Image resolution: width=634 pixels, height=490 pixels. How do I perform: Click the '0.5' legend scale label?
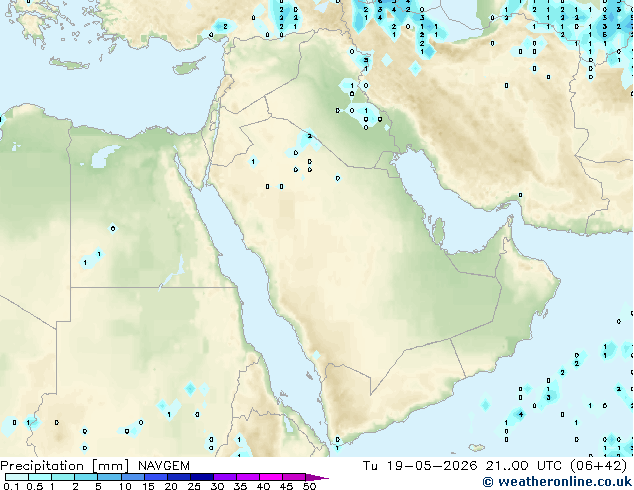tap(35, 486)
